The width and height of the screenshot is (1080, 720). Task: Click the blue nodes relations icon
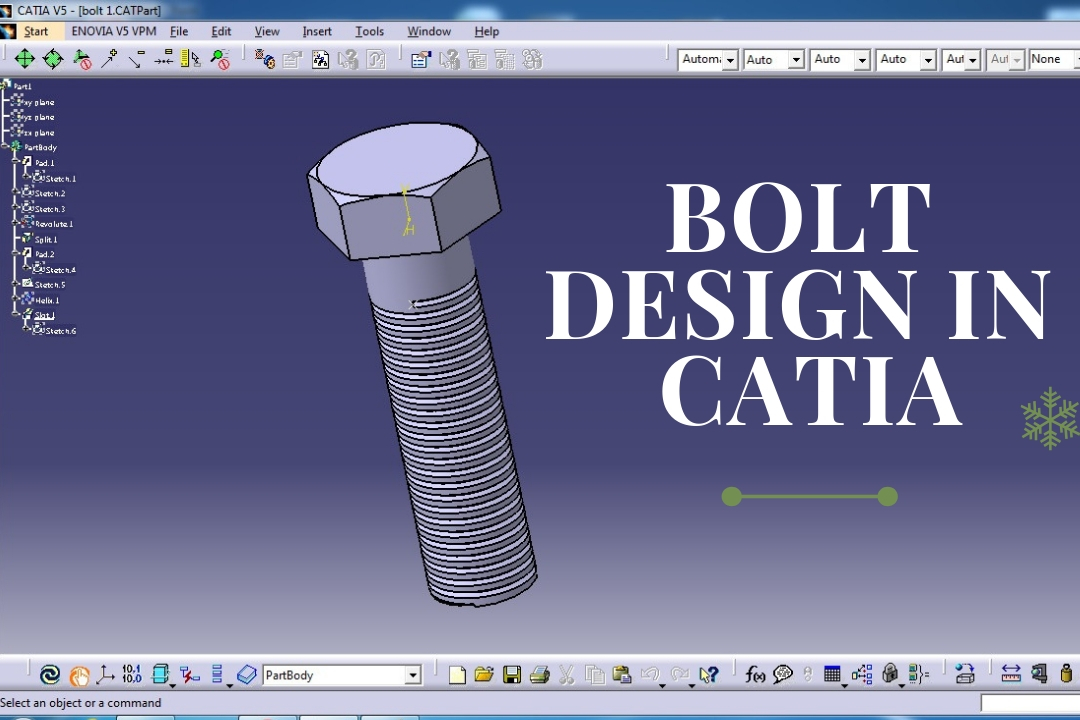(x=862, y=675)
